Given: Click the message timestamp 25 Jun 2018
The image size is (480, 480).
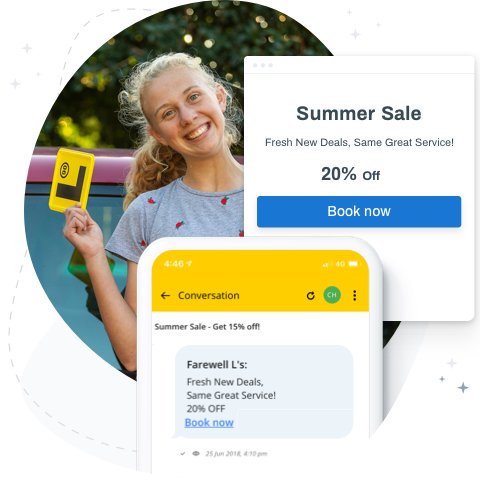Looking at the screenshot, I should coord(236,453).
